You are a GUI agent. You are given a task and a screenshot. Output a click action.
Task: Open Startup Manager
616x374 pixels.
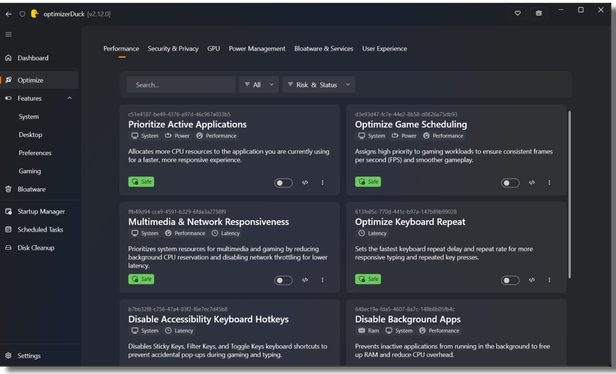point(39,211)
